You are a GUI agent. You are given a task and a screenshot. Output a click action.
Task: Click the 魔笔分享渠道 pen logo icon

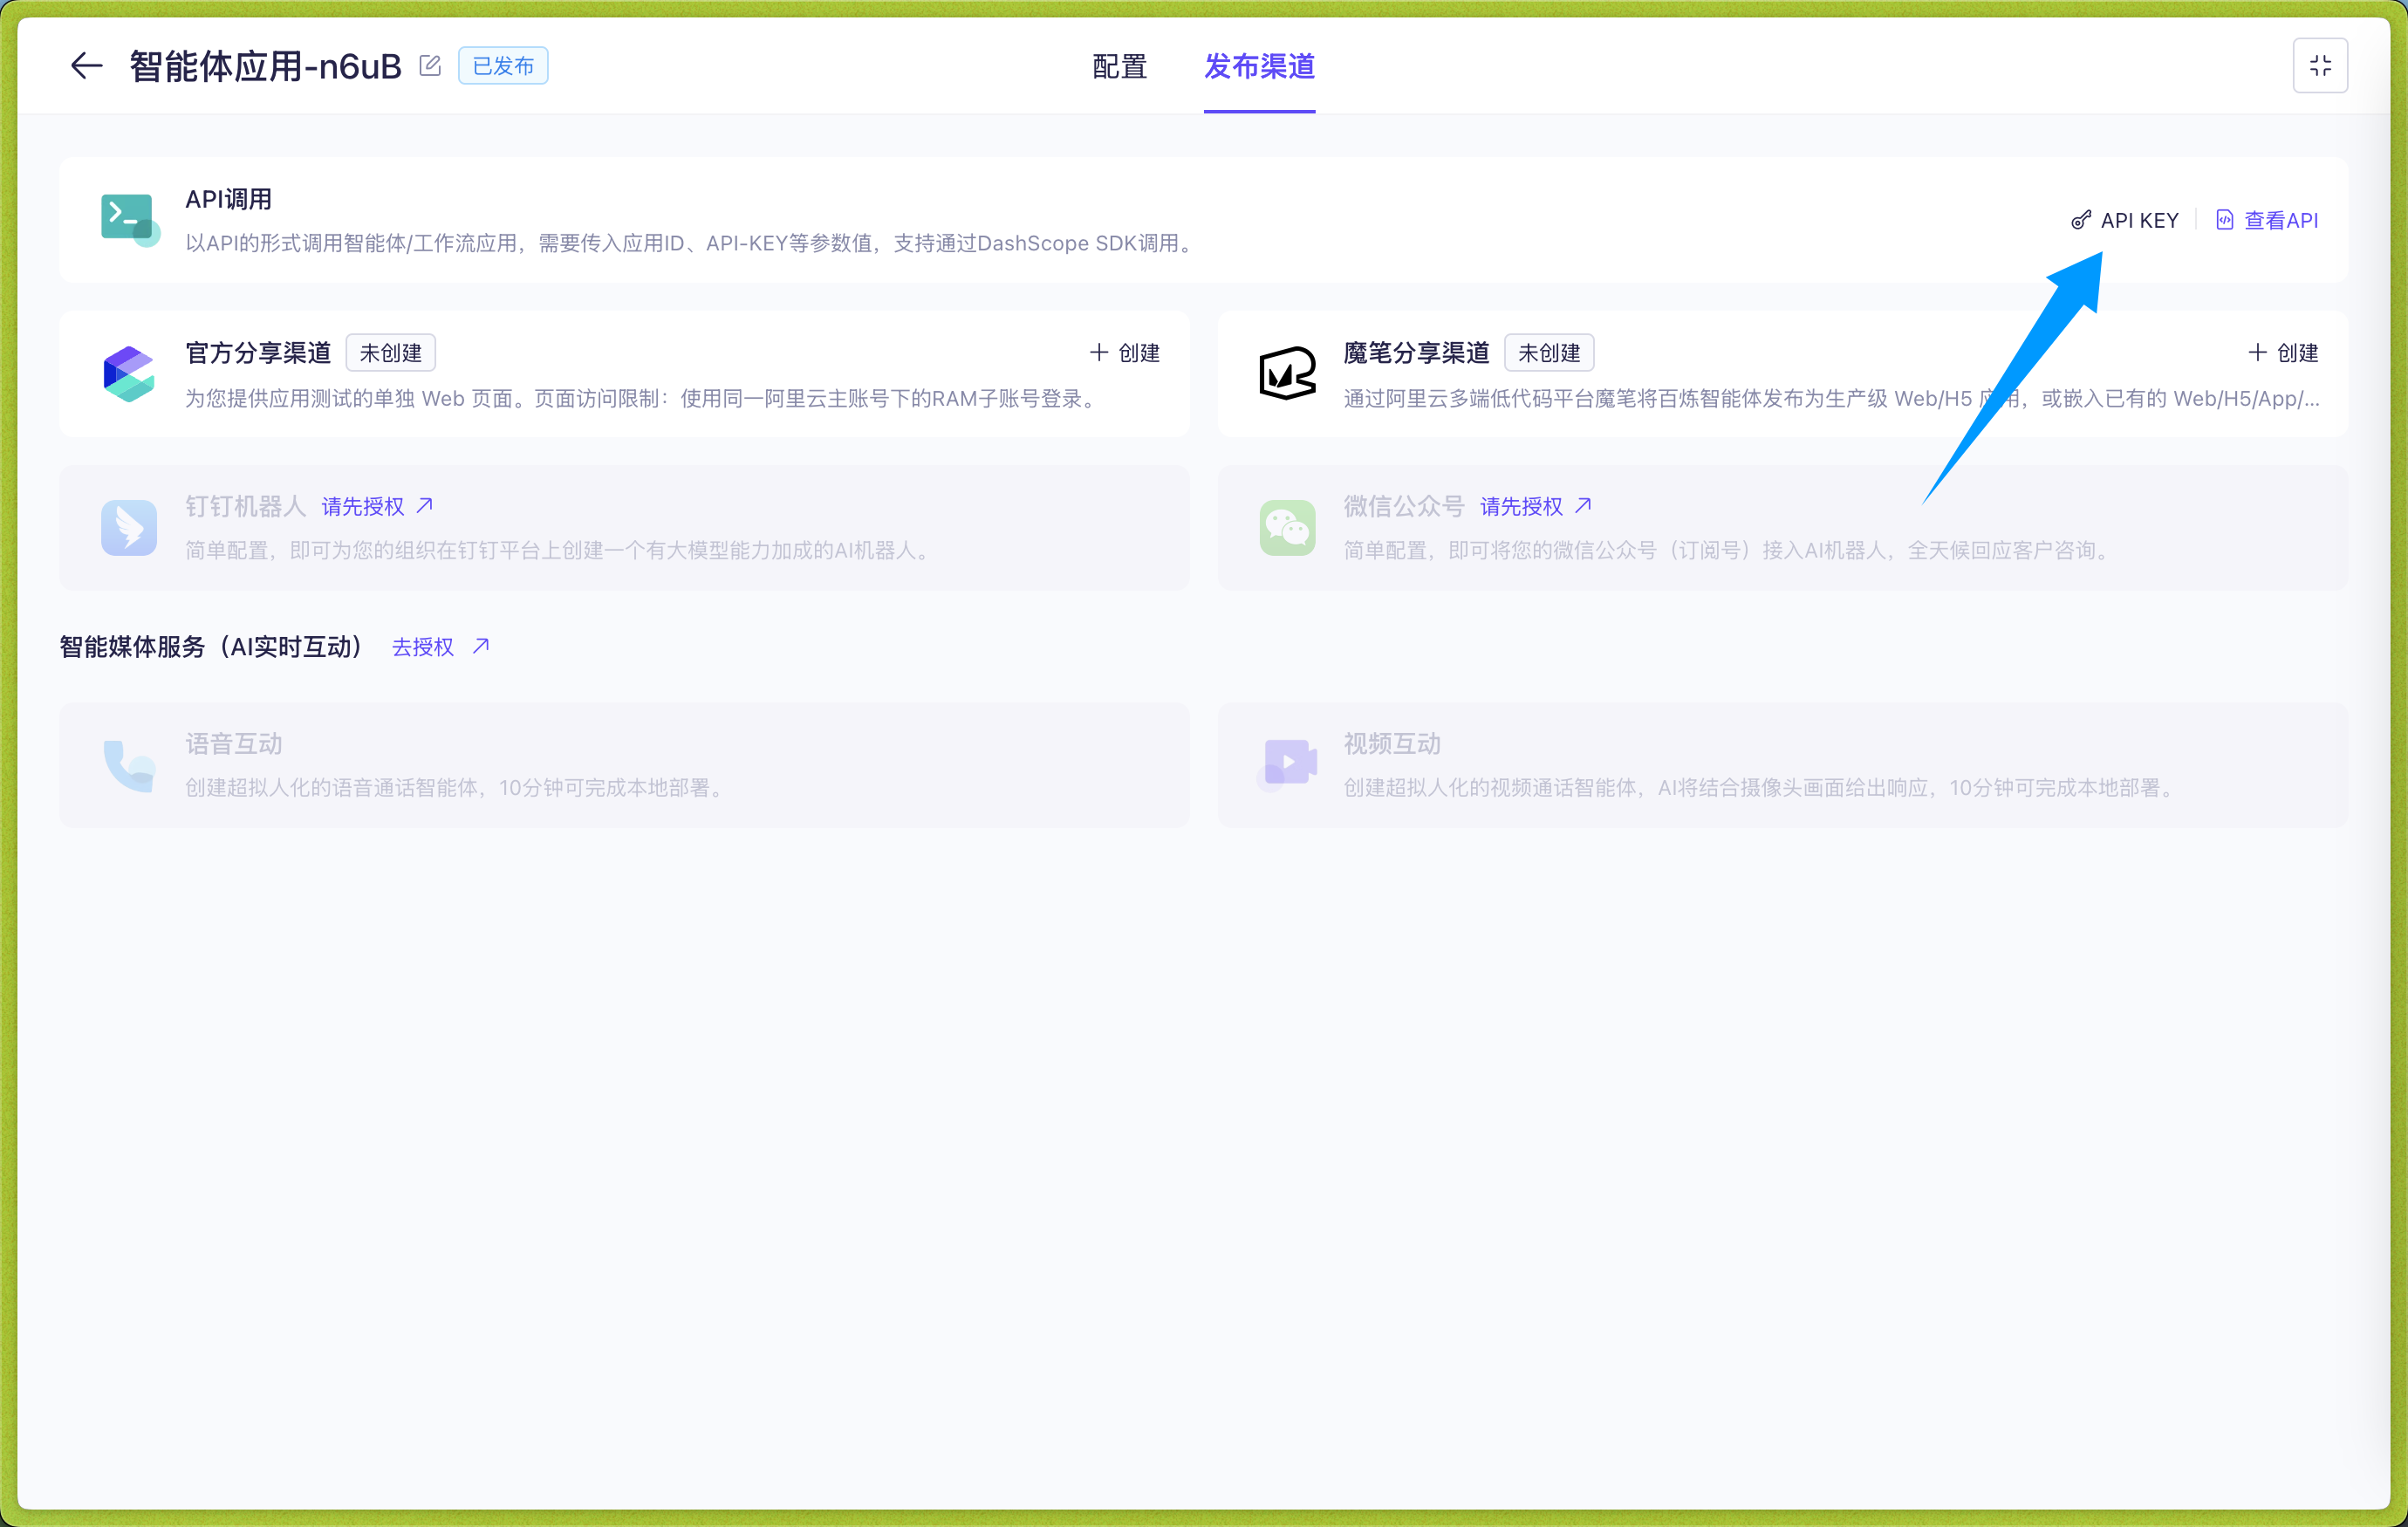coord(1287,374)
